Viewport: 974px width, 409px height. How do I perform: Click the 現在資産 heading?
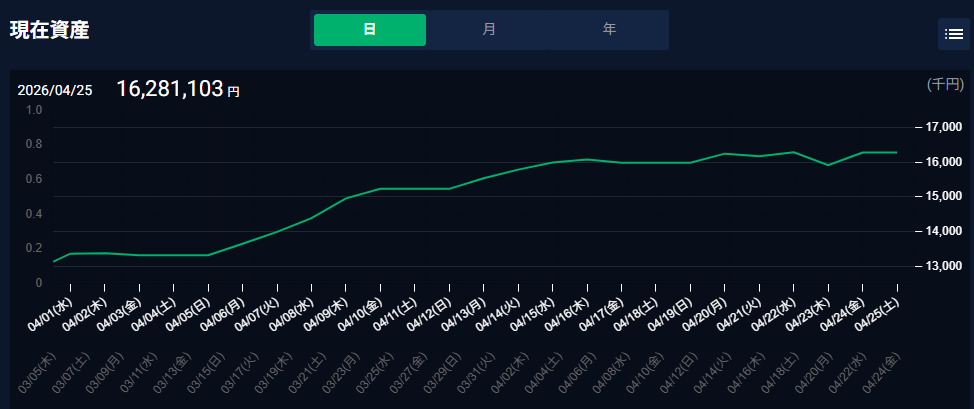[x=50, y=30]
